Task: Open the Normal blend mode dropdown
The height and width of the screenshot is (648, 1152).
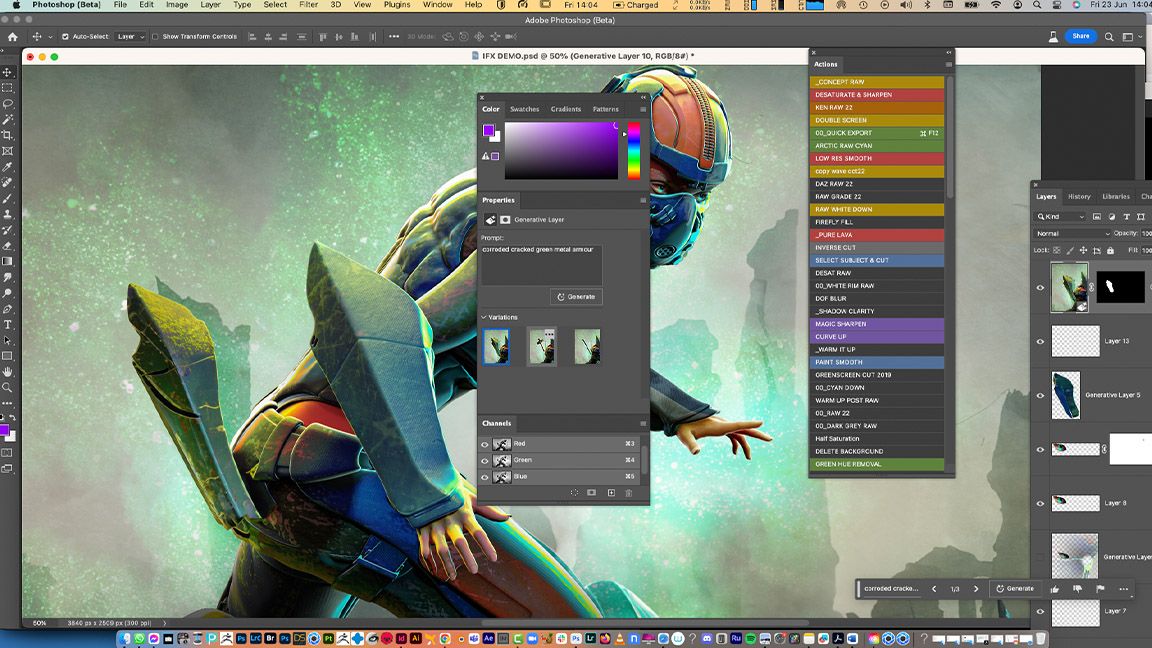Action: tap(1072, 234)
